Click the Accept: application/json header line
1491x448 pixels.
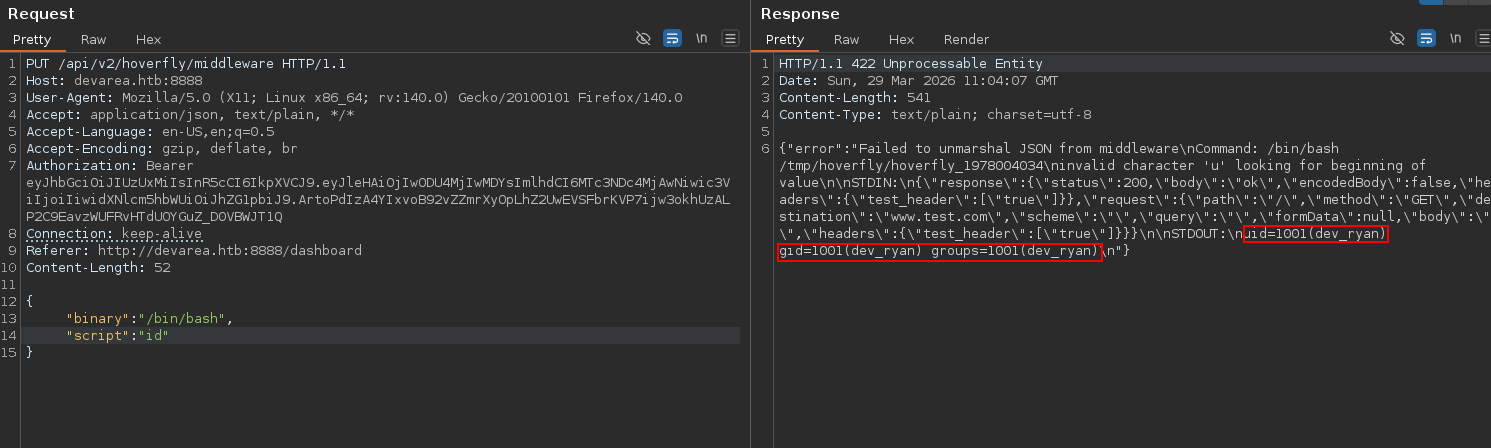pyautogui.click(x=190, y=115)
